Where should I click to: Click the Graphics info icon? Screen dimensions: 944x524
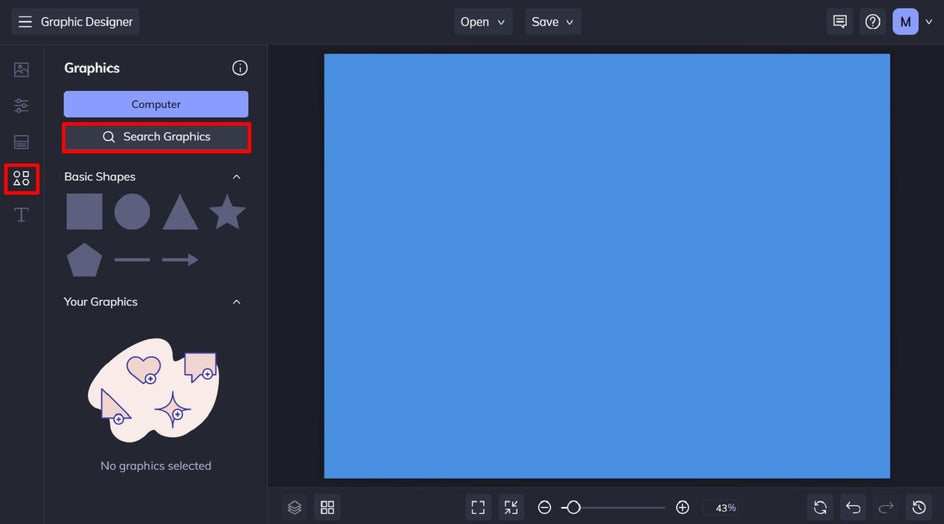coord(240,68)
